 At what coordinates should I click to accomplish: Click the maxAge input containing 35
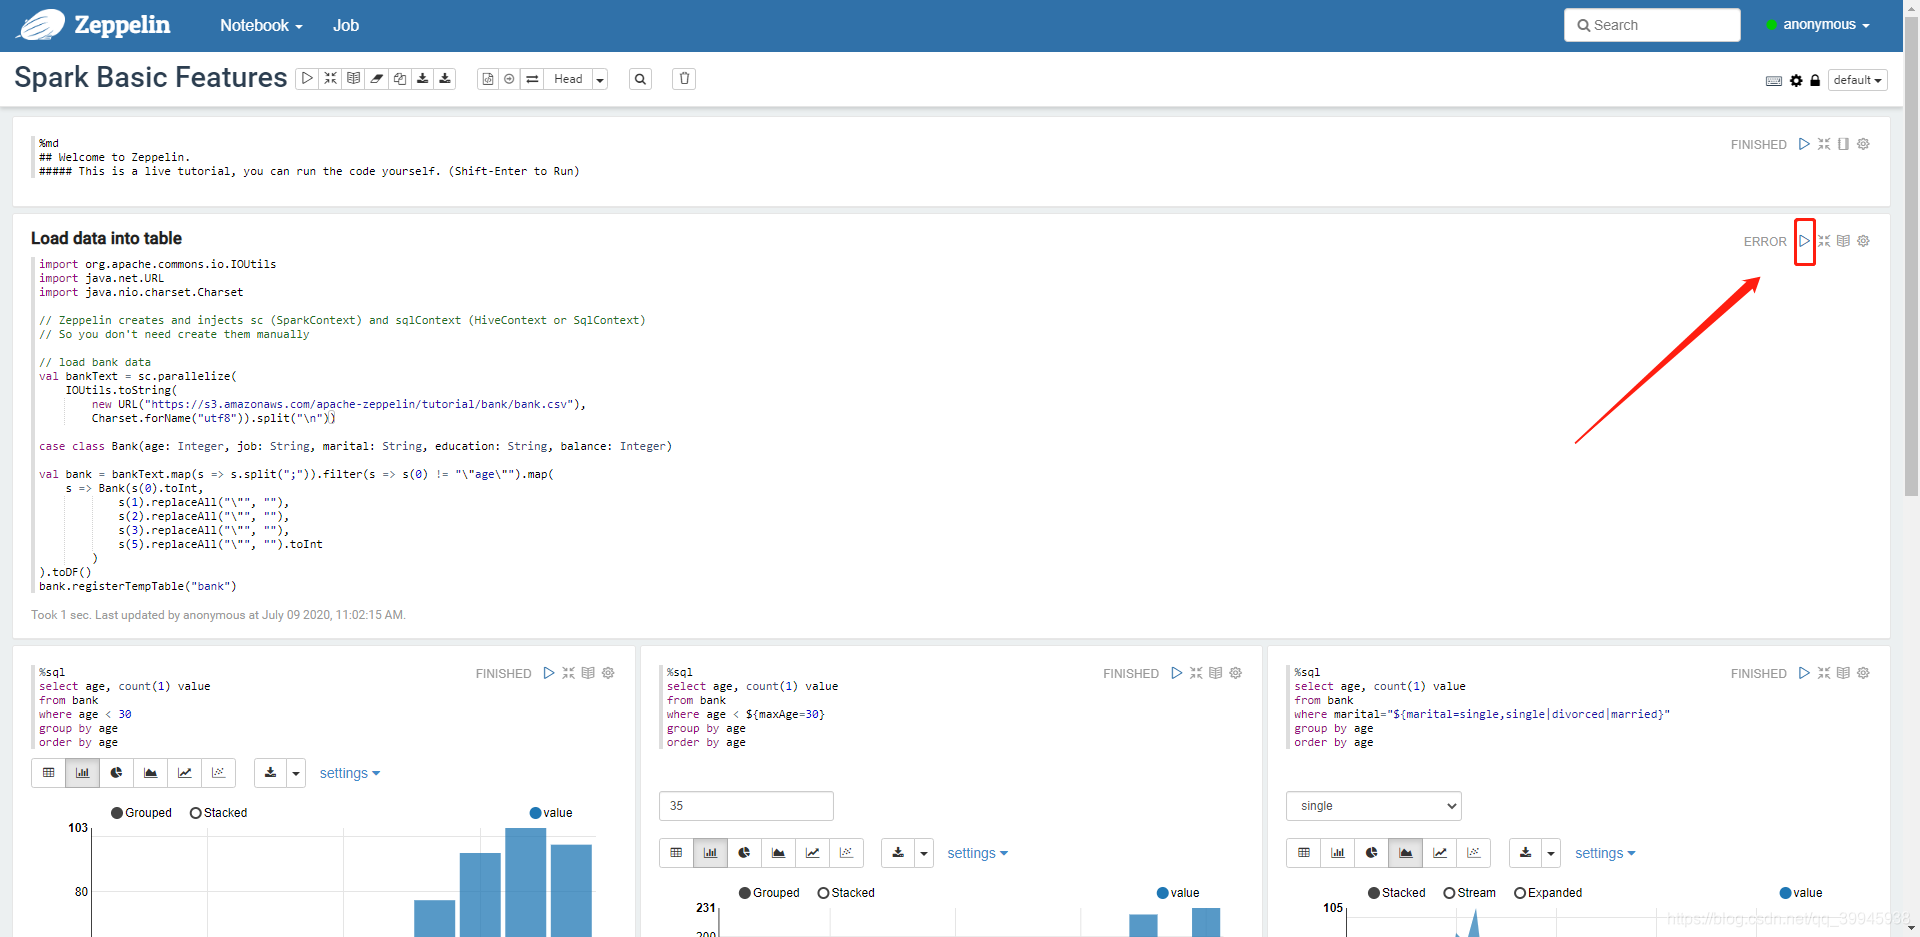[x=746, y=806]
